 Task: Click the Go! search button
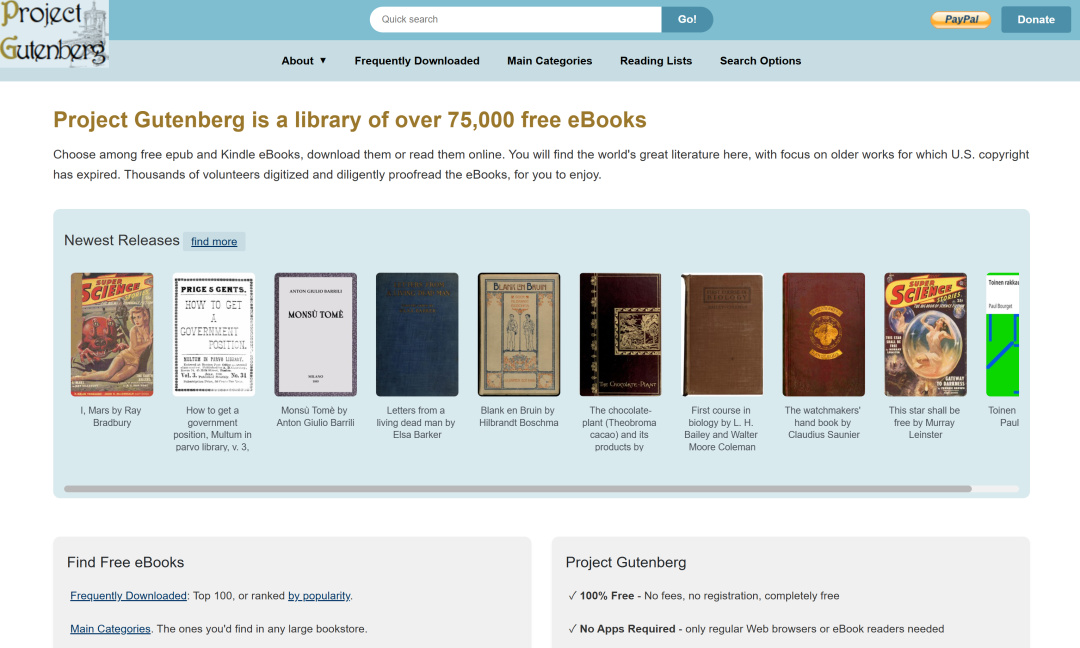687,19
